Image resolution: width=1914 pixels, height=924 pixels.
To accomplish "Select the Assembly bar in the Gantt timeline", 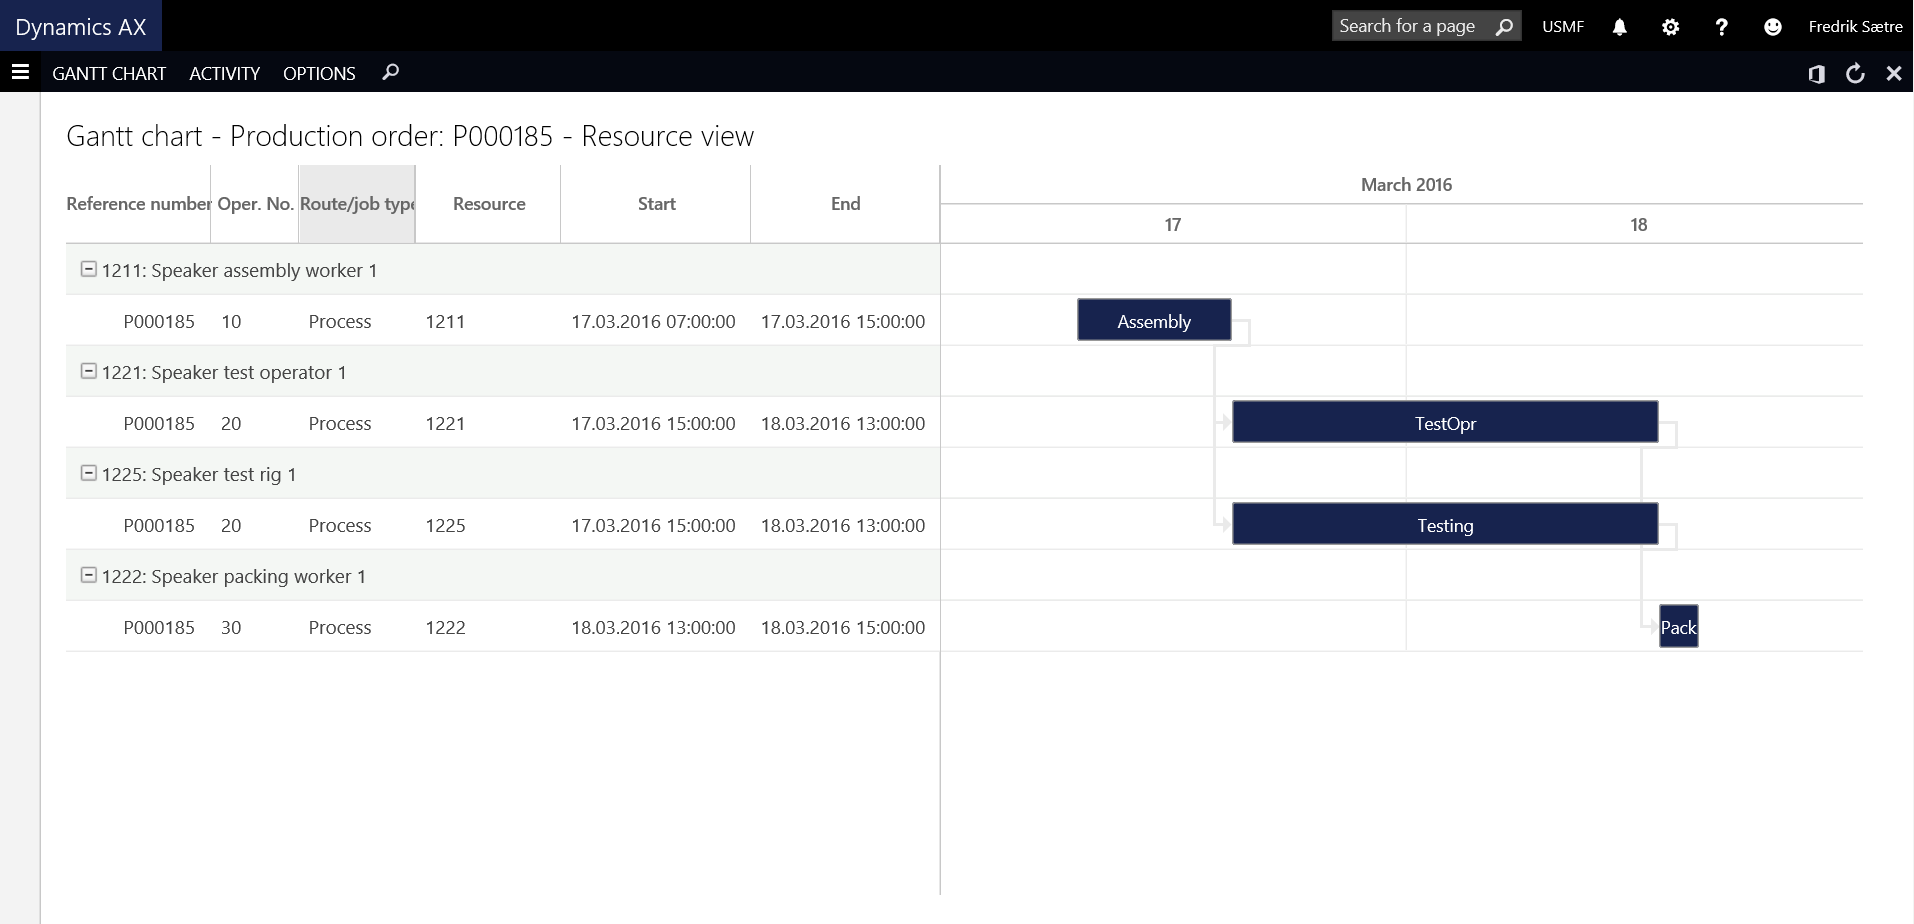I will coord(1153,321).
